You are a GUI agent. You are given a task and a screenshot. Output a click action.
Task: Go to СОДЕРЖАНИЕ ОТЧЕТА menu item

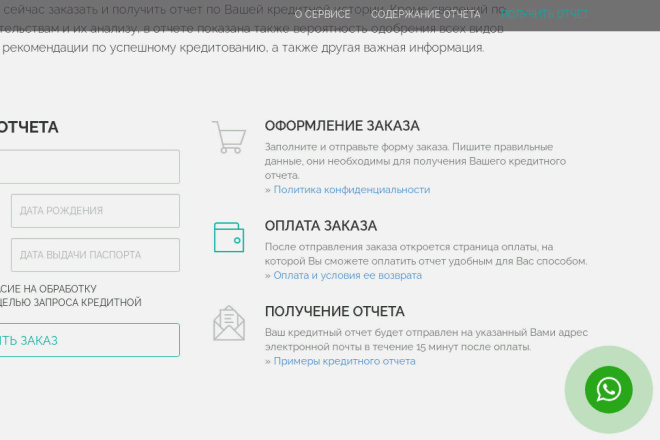click(425, 14)
